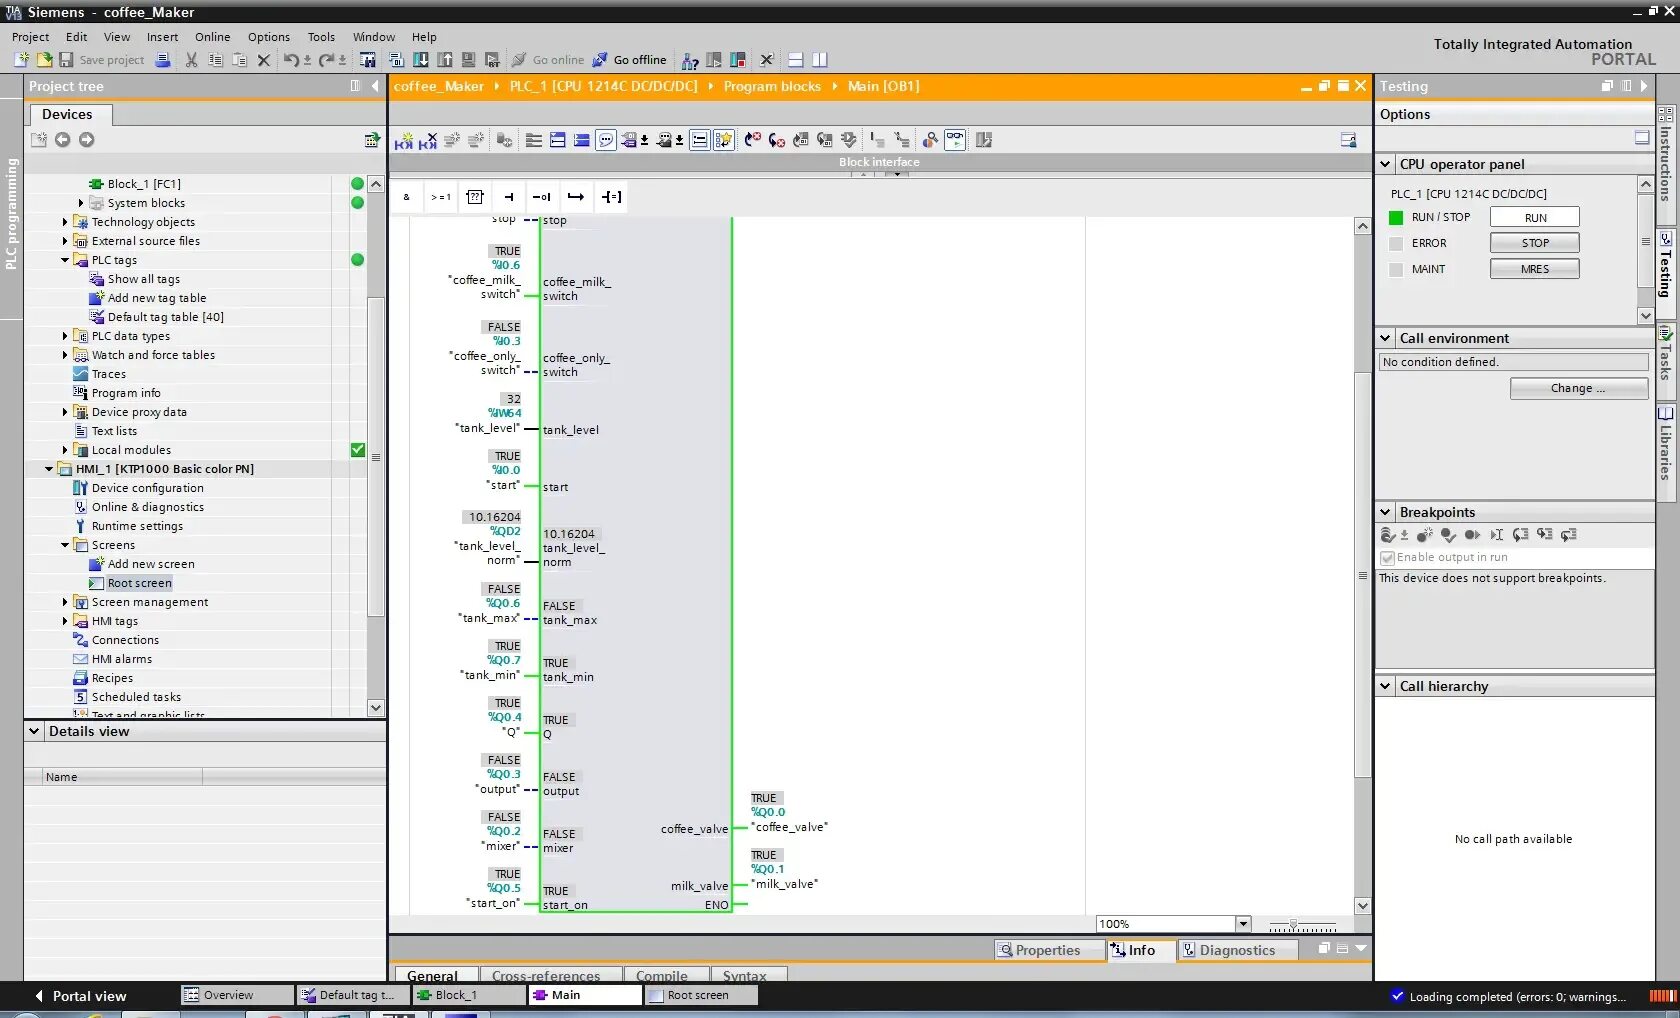Click the Save project floppy icon

(66, 60)
